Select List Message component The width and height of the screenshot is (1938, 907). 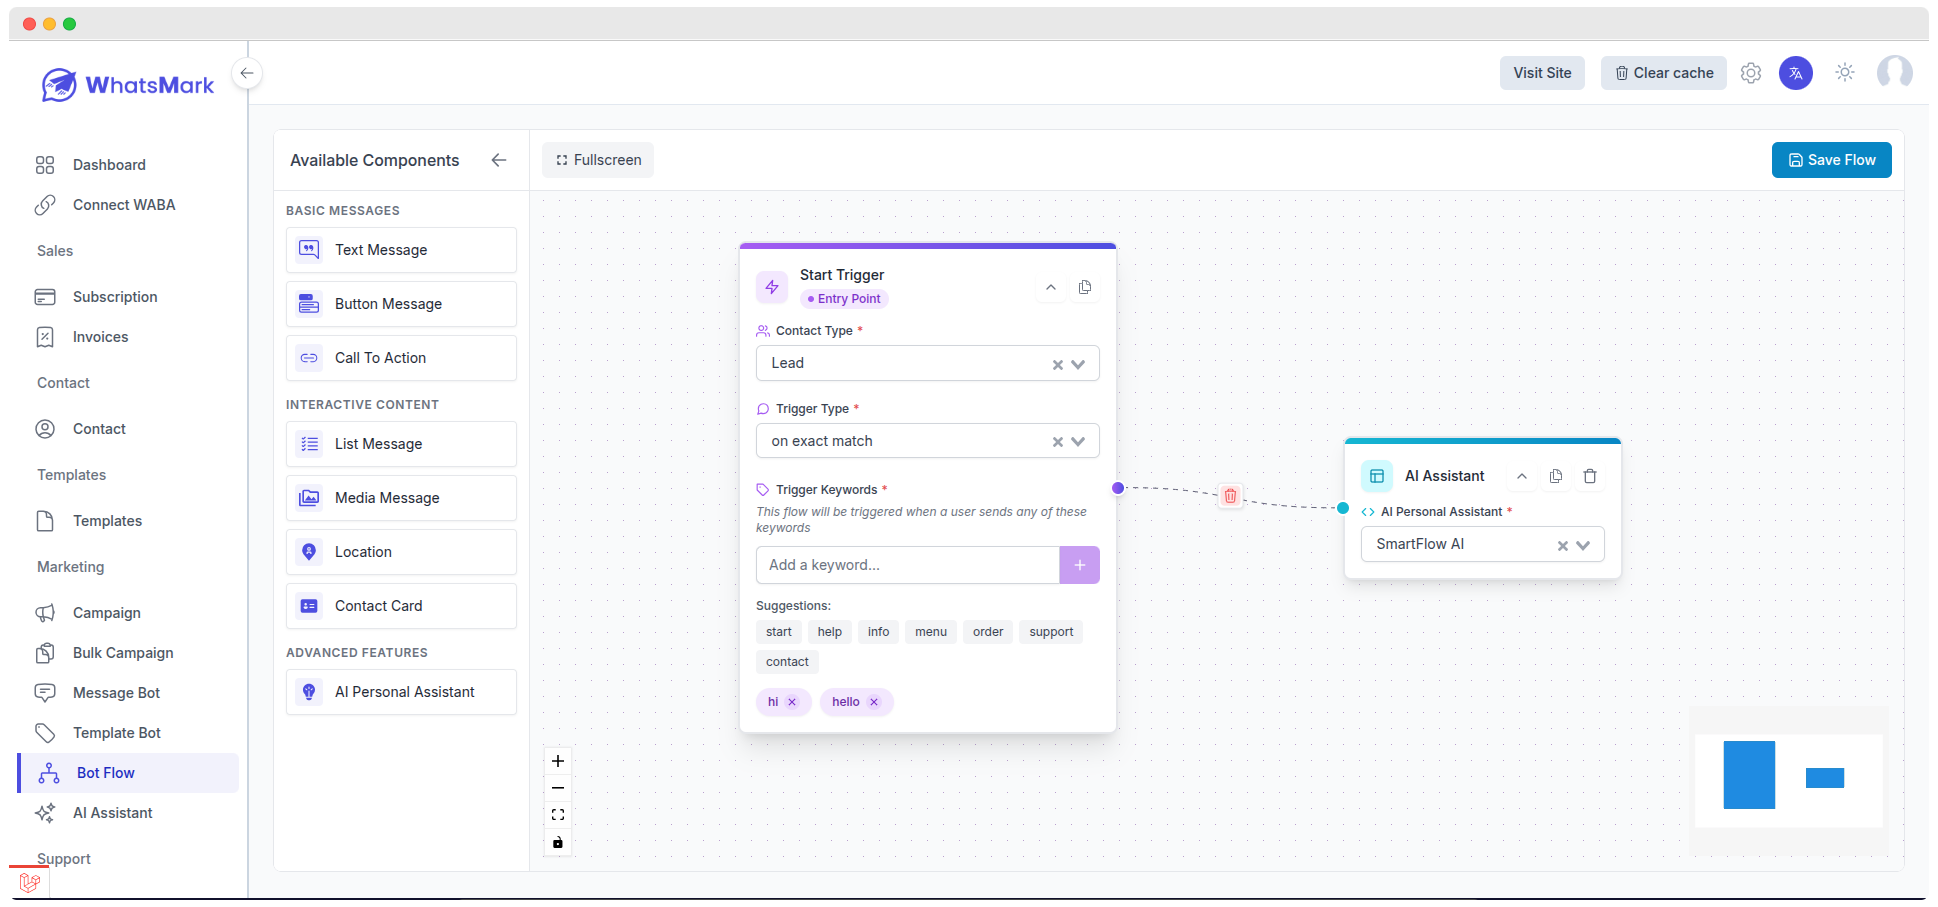(x=401, y=444)
